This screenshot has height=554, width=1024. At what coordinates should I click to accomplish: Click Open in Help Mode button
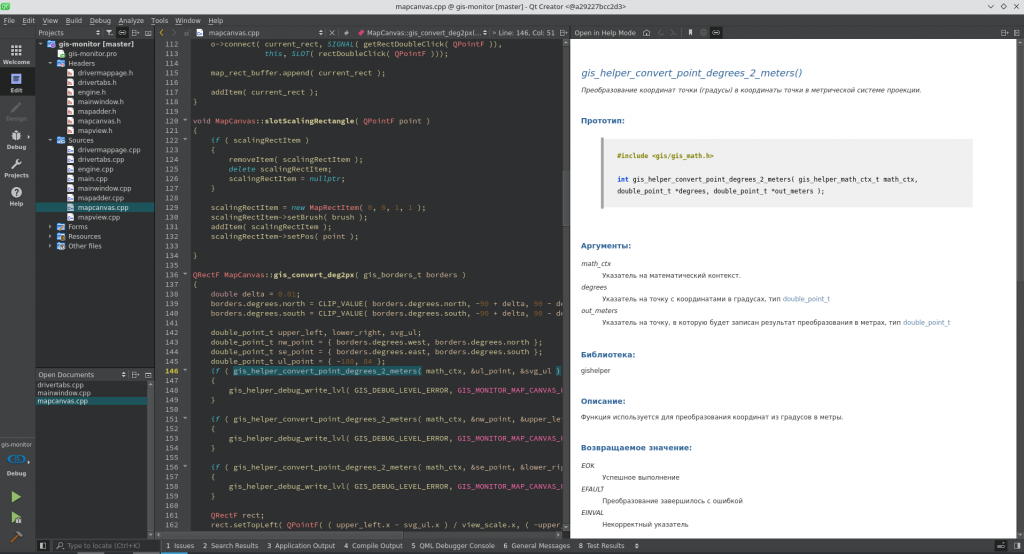click(604, 33)
